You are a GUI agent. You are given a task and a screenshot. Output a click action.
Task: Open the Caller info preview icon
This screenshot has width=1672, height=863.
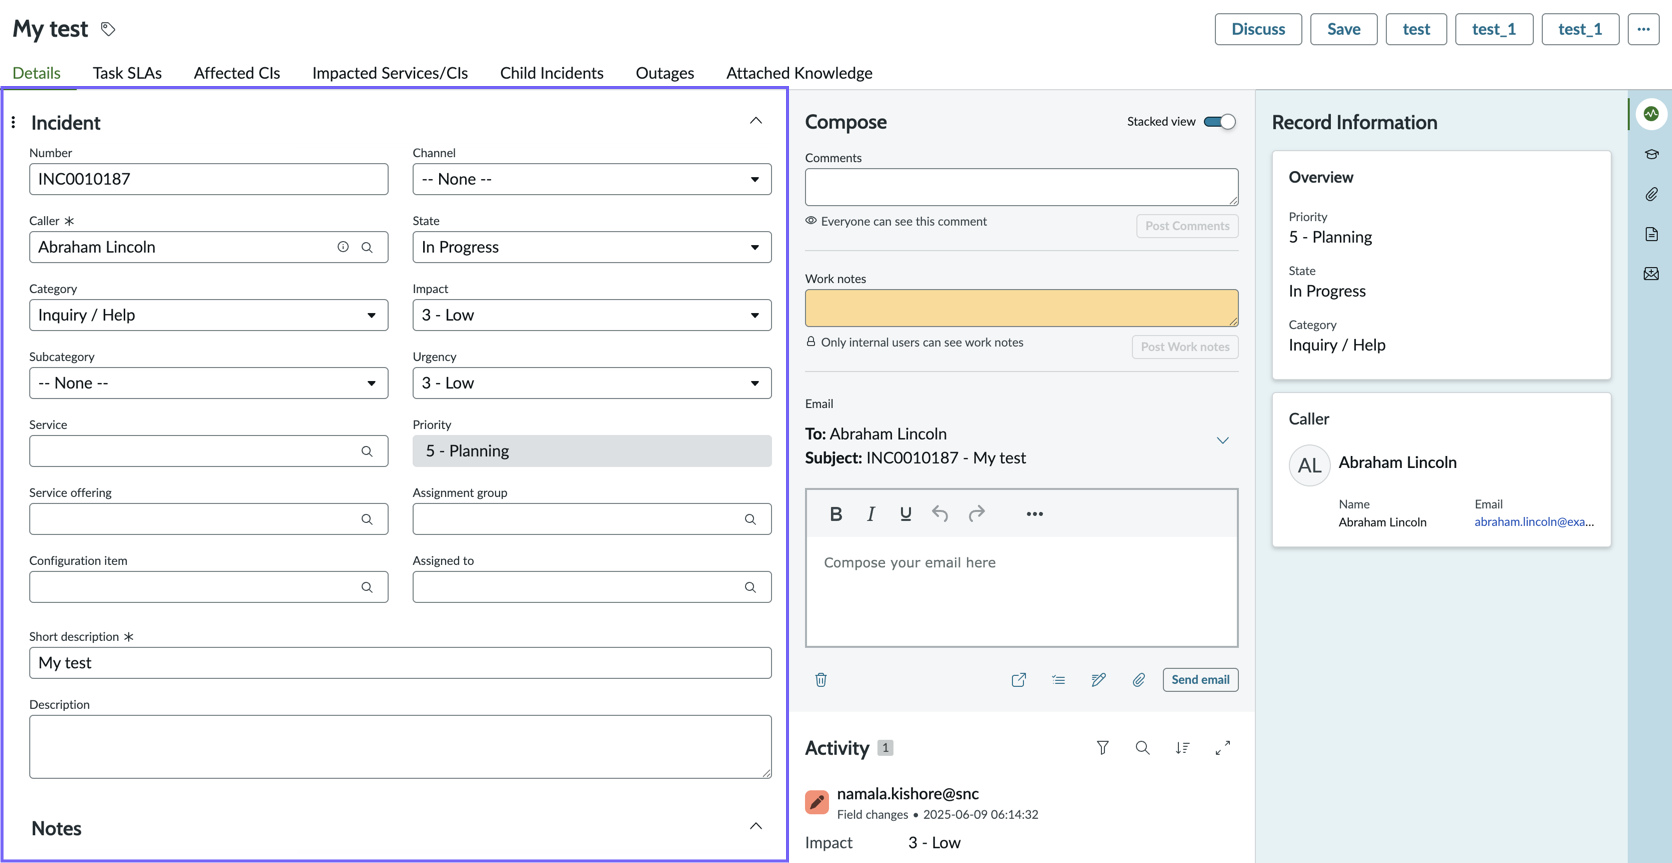(343, 247)
